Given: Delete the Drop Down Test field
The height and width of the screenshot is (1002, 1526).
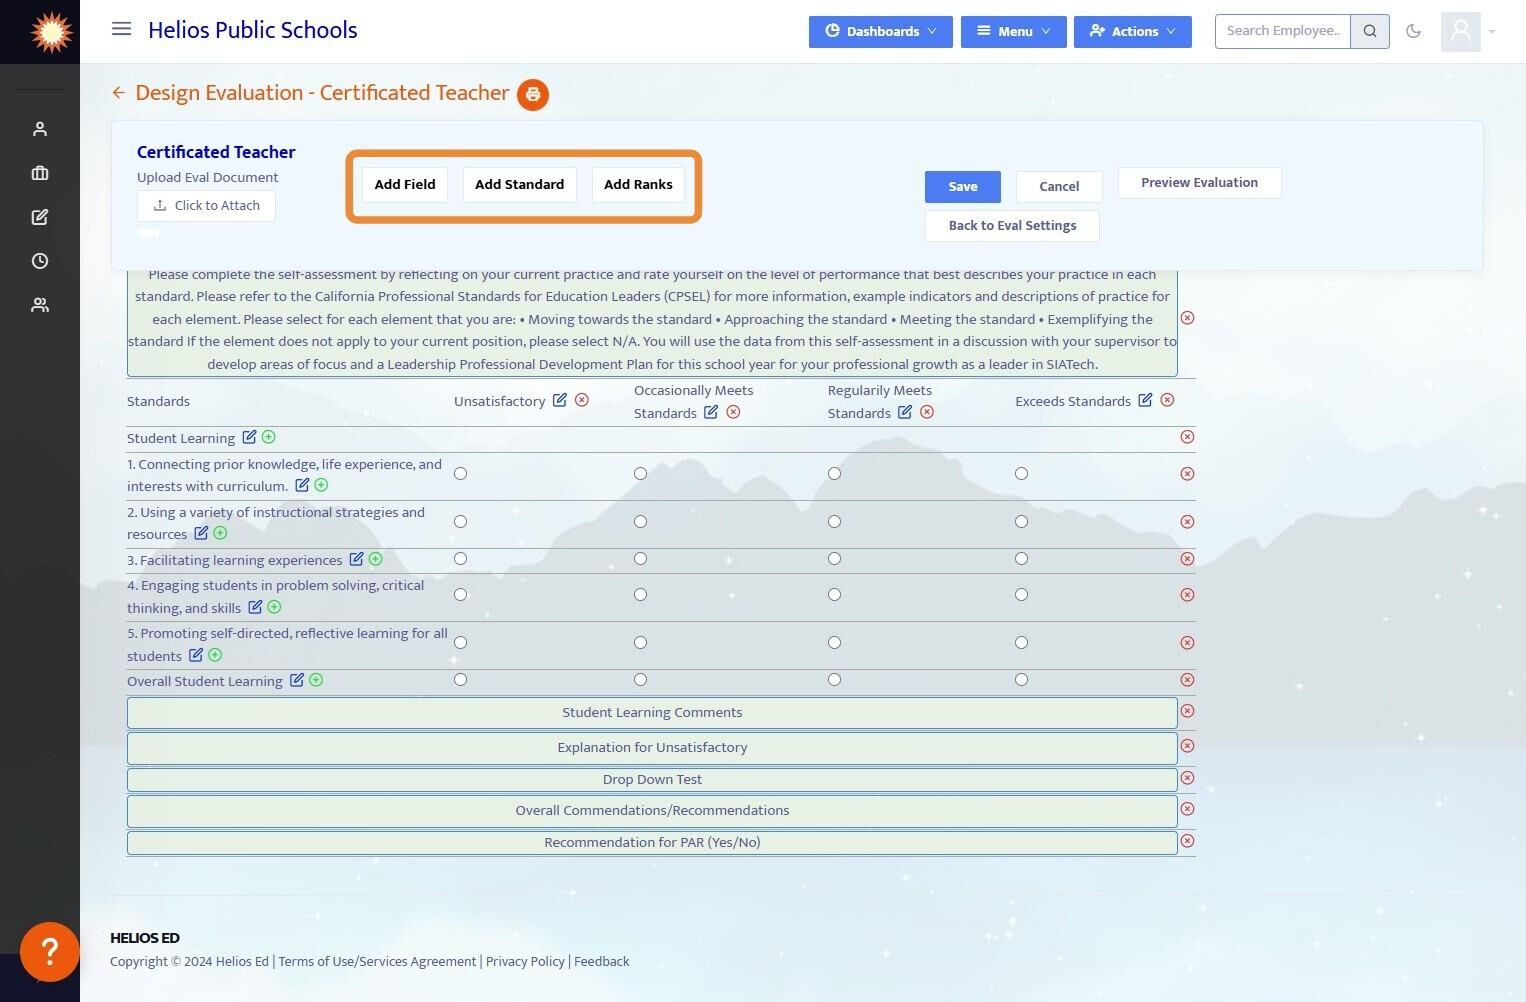Looking at the screenshot, I should 1187,778.
